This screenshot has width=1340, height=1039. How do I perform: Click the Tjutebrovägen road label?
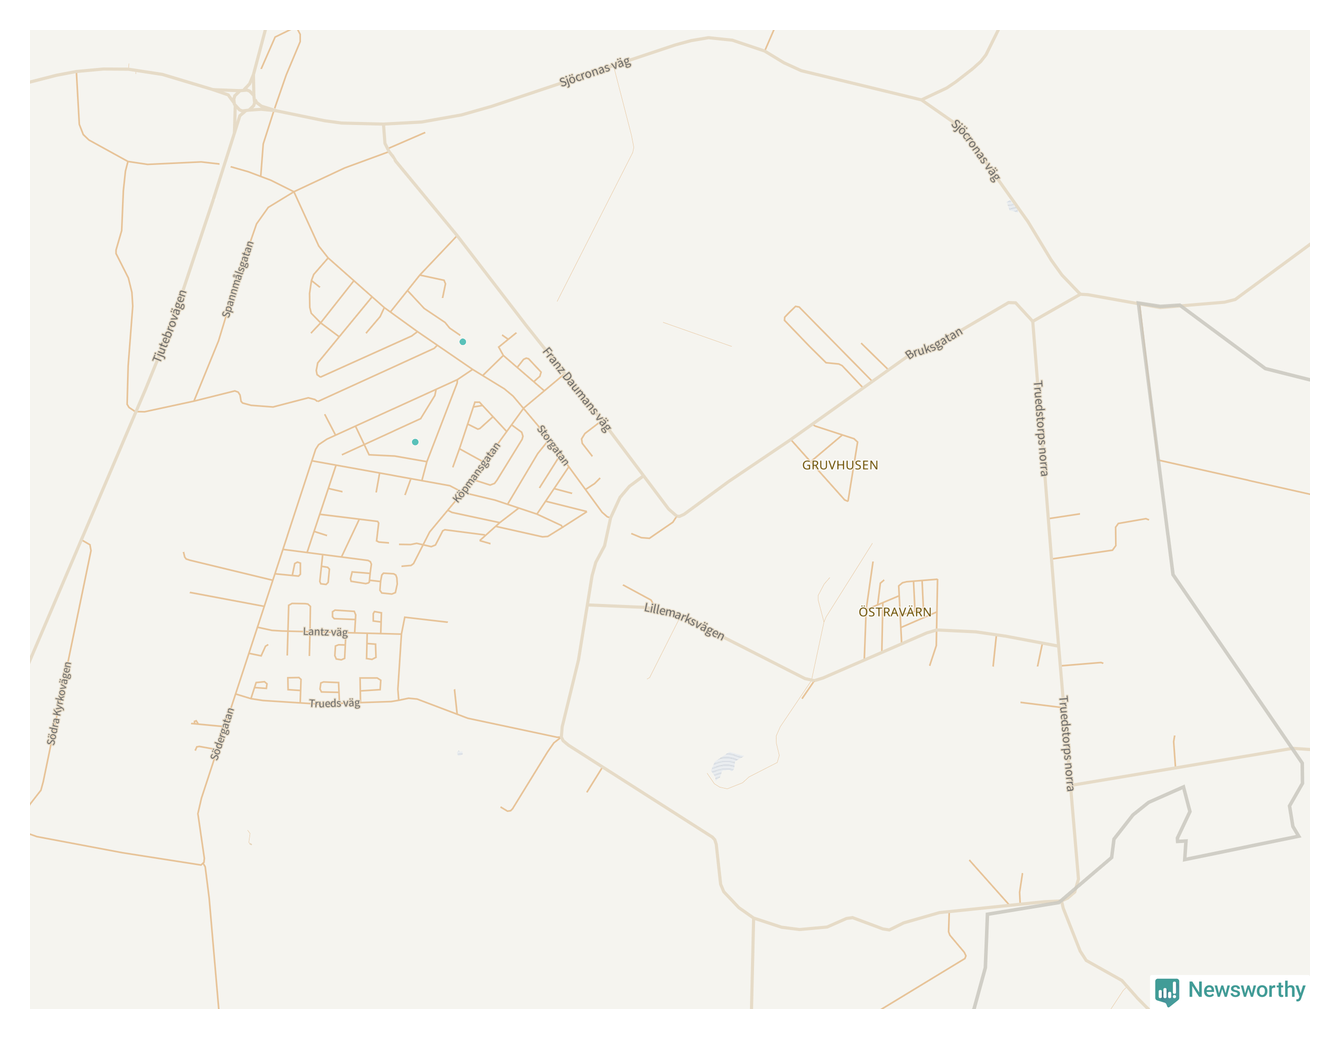170,326
